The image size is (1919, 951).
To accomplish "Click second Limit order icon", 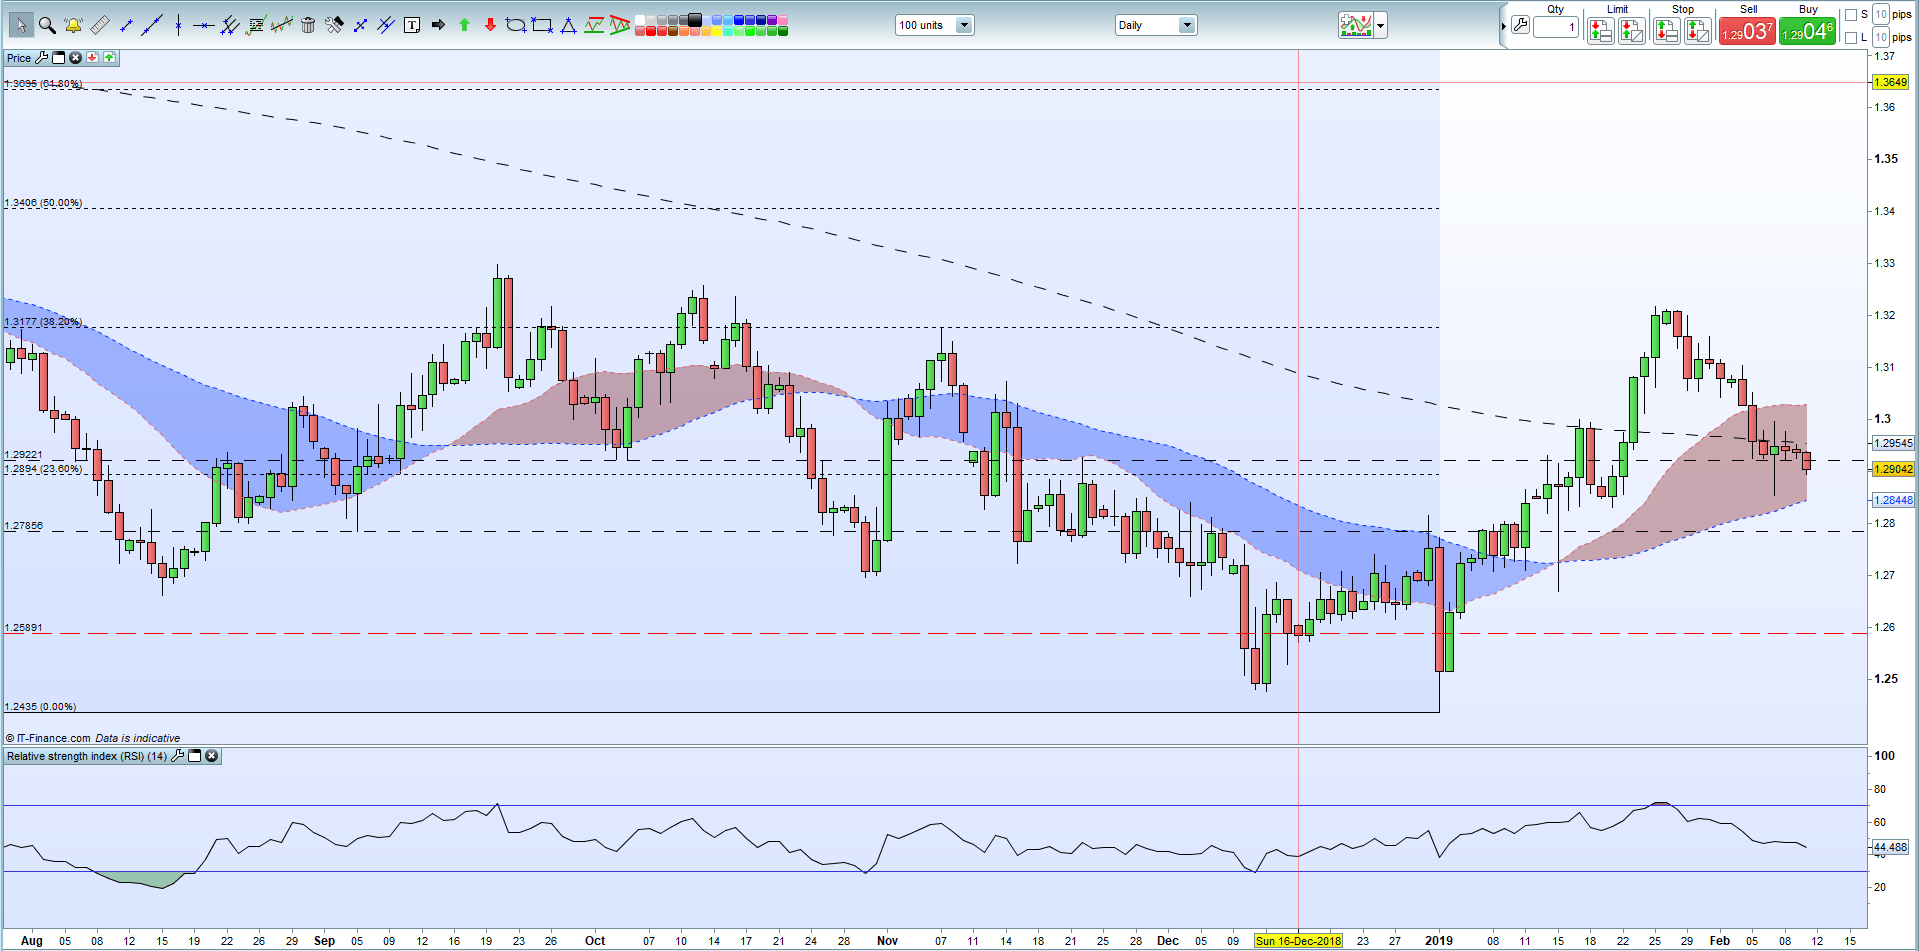I will (x=1632, y=31).
